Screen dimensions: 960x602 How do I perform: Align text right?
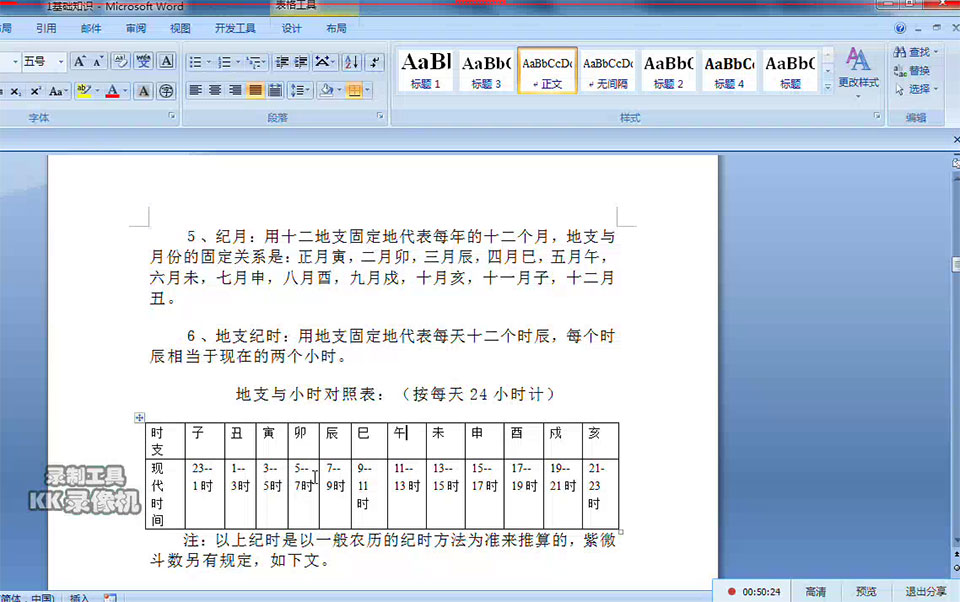point(235,91)
